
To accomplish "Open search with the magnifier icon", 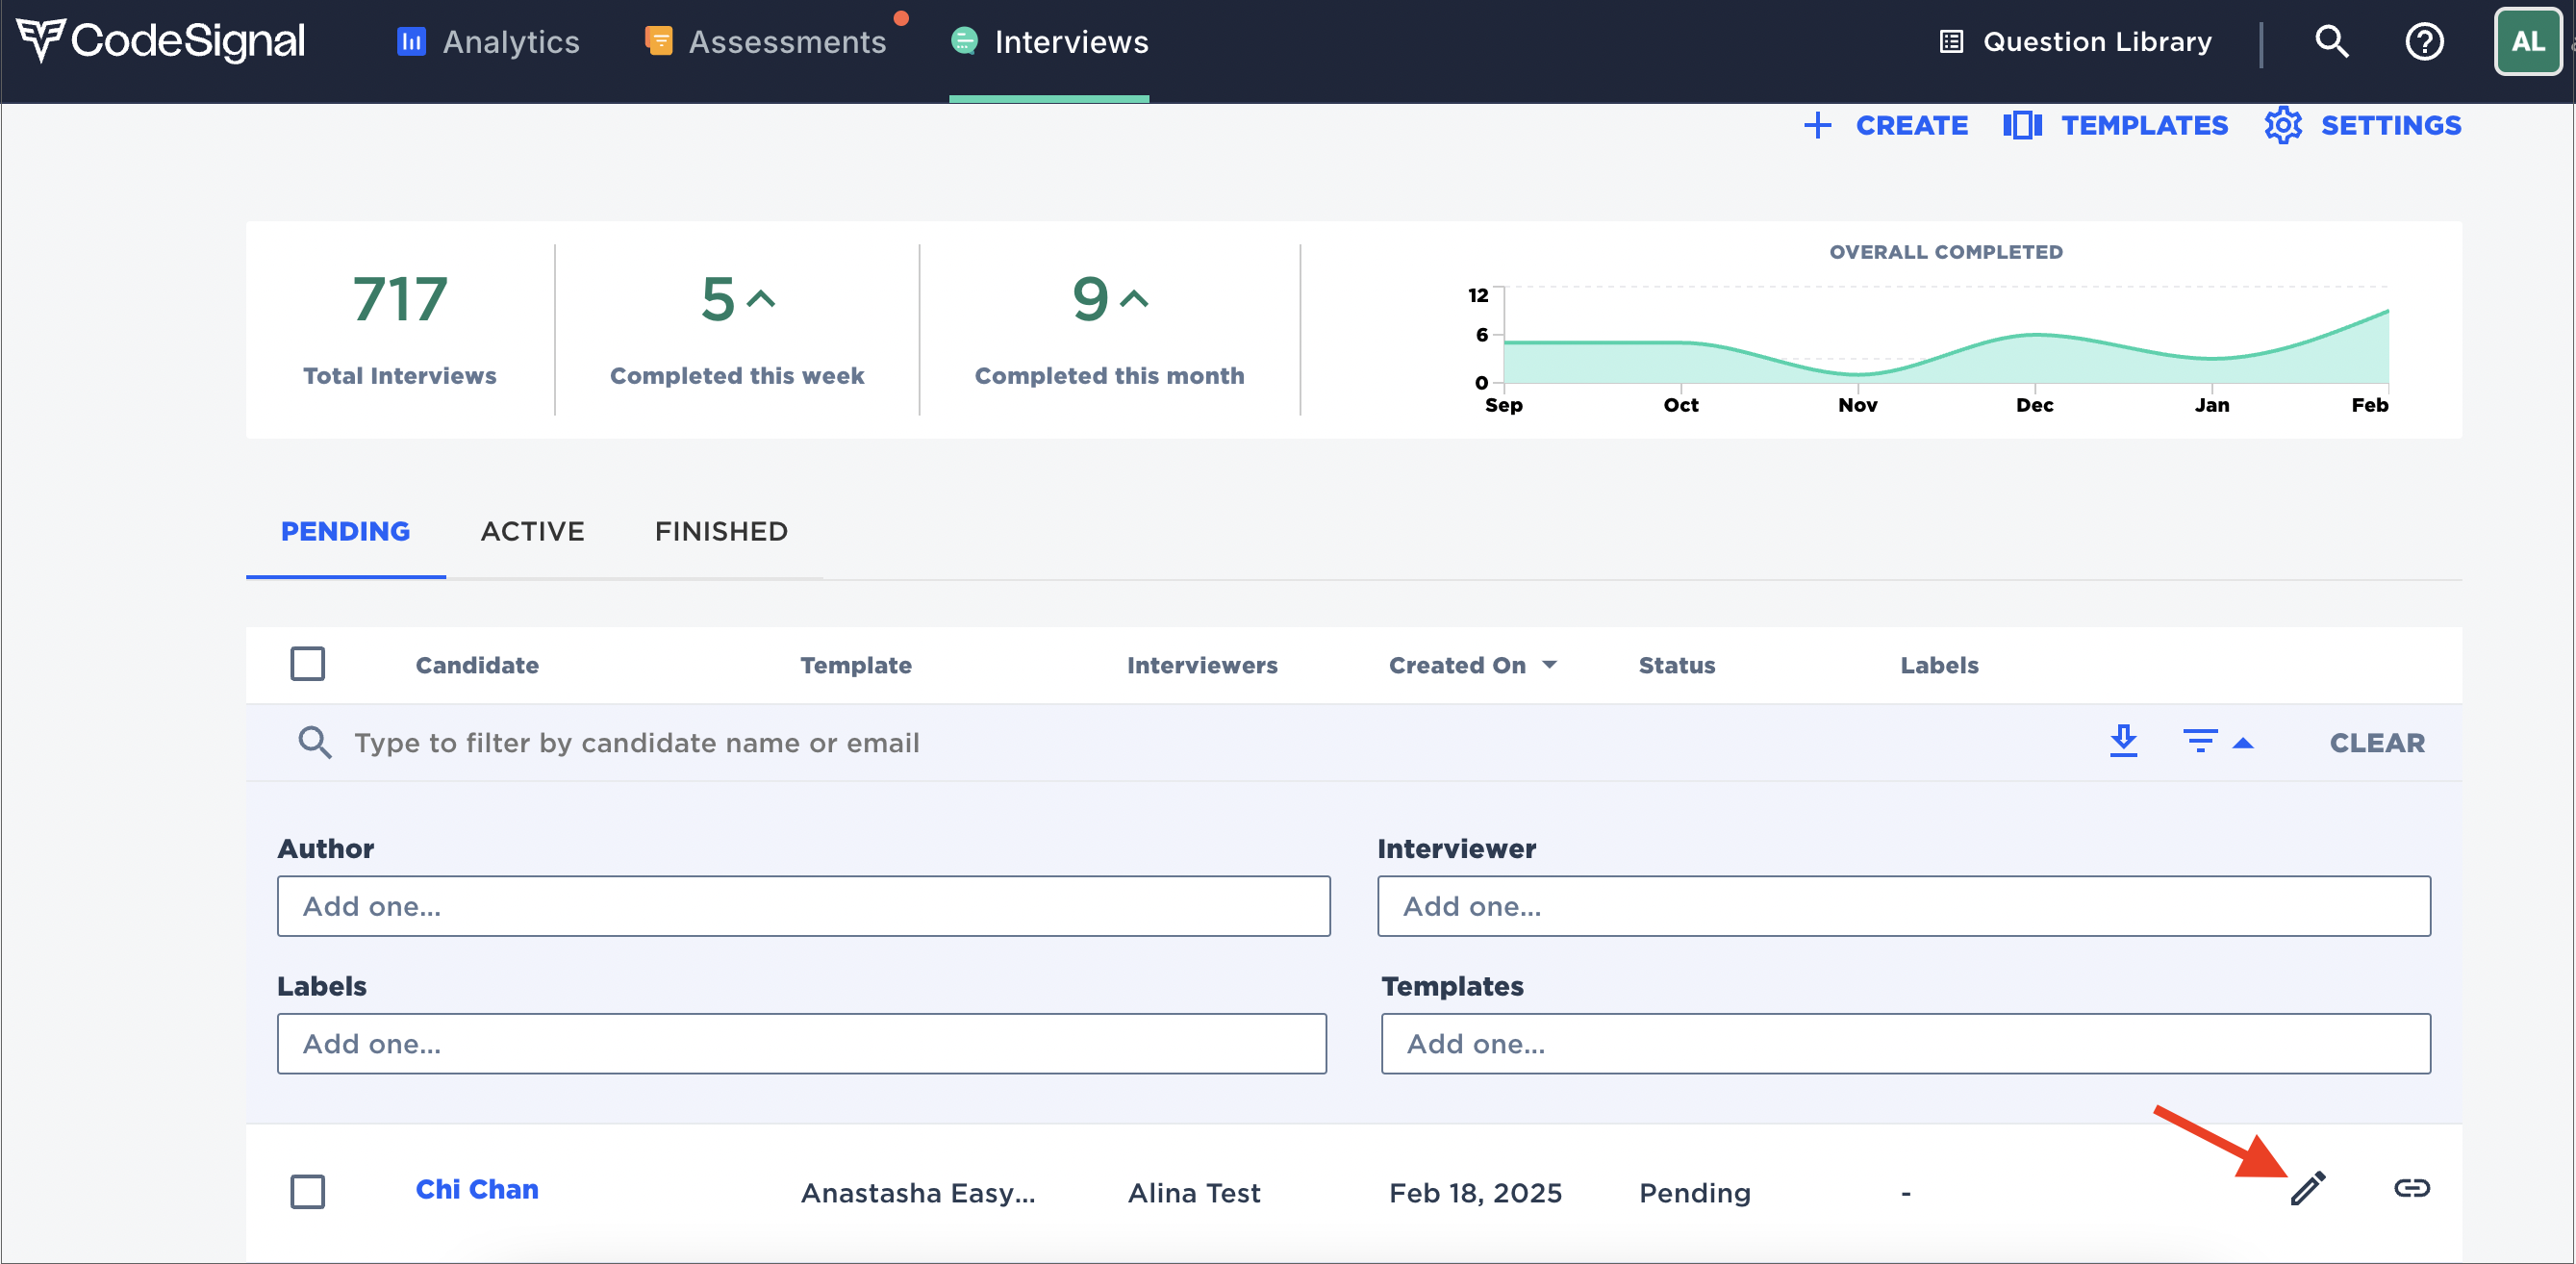I will click(x=2332, y=41).
